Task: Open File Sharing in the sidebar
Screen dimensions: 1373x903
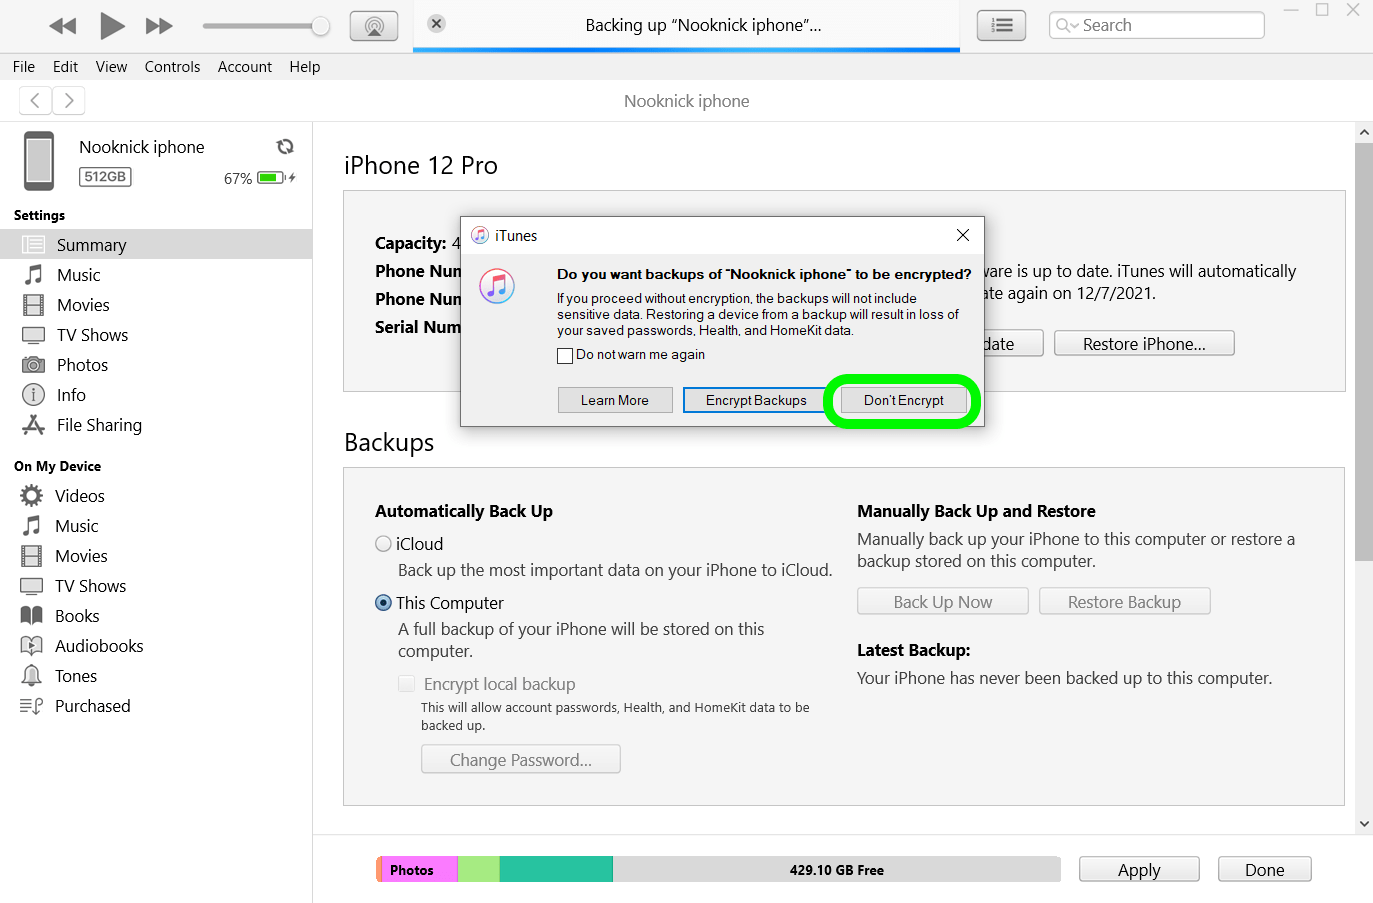Action: coord(99,425)
